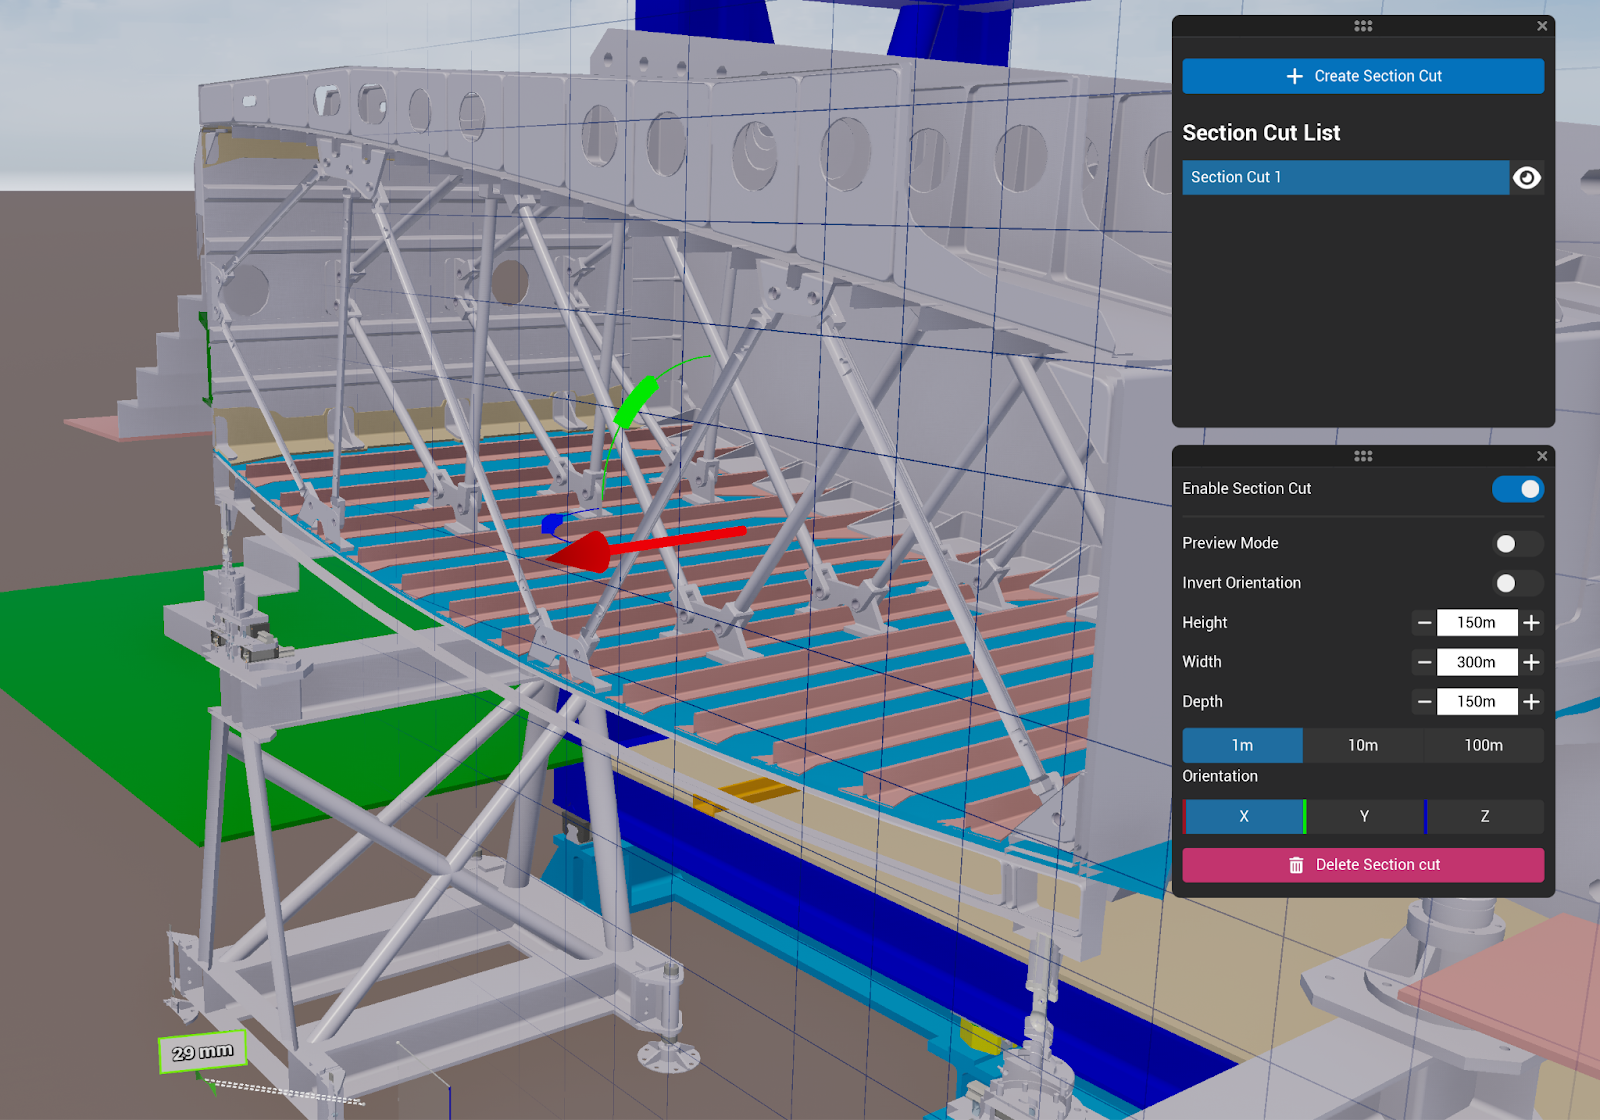Set orientation to Y axis
1600x1120 pixels.
pos(1364,817)
